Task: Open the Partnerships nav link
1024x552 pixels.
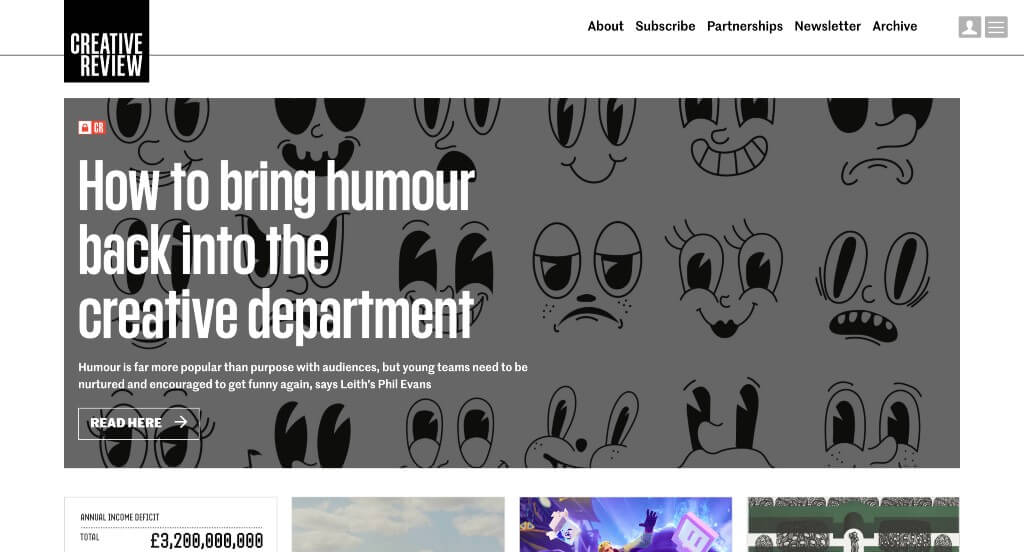Action: click(744, 26)
